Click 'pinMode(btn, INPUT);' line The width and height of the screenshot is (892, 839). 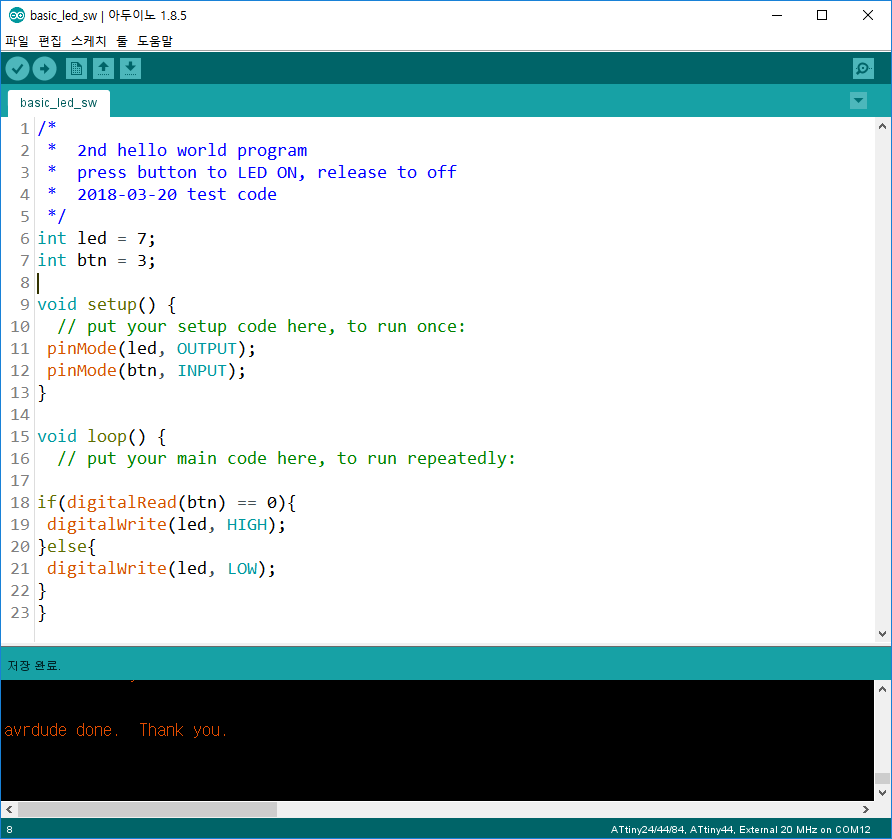[x=146, y=370]
